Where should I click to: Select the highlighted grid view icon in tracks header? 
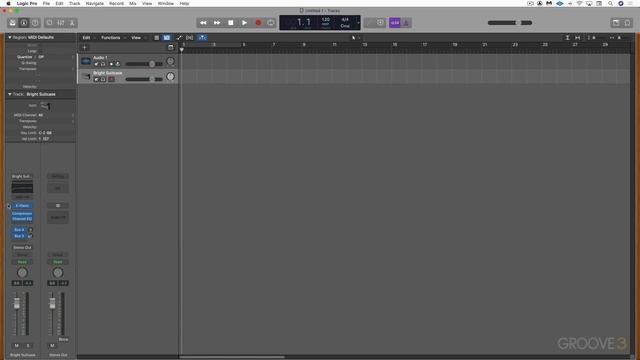point(167,38)
